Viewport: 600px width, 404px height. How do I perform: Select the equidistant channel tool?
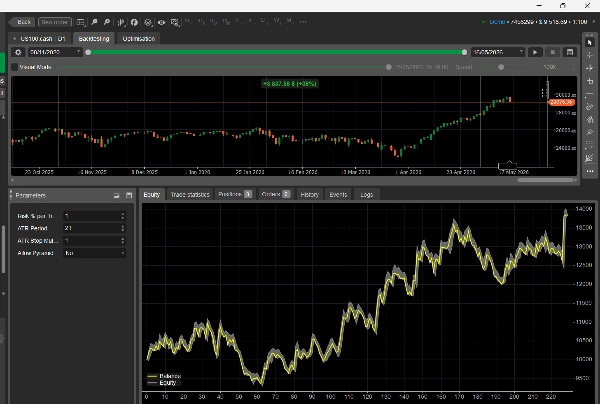click(590, 107)
